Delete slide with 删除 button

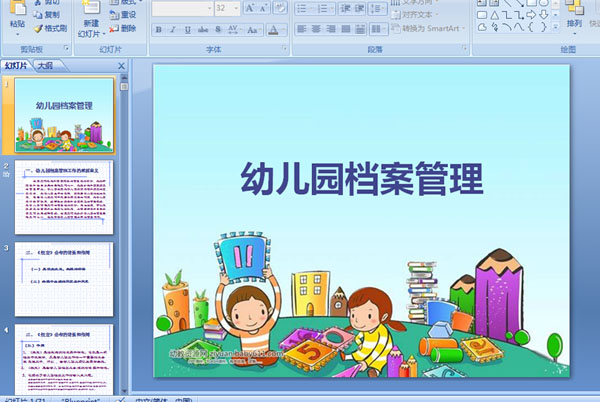(x=122, y=28)
